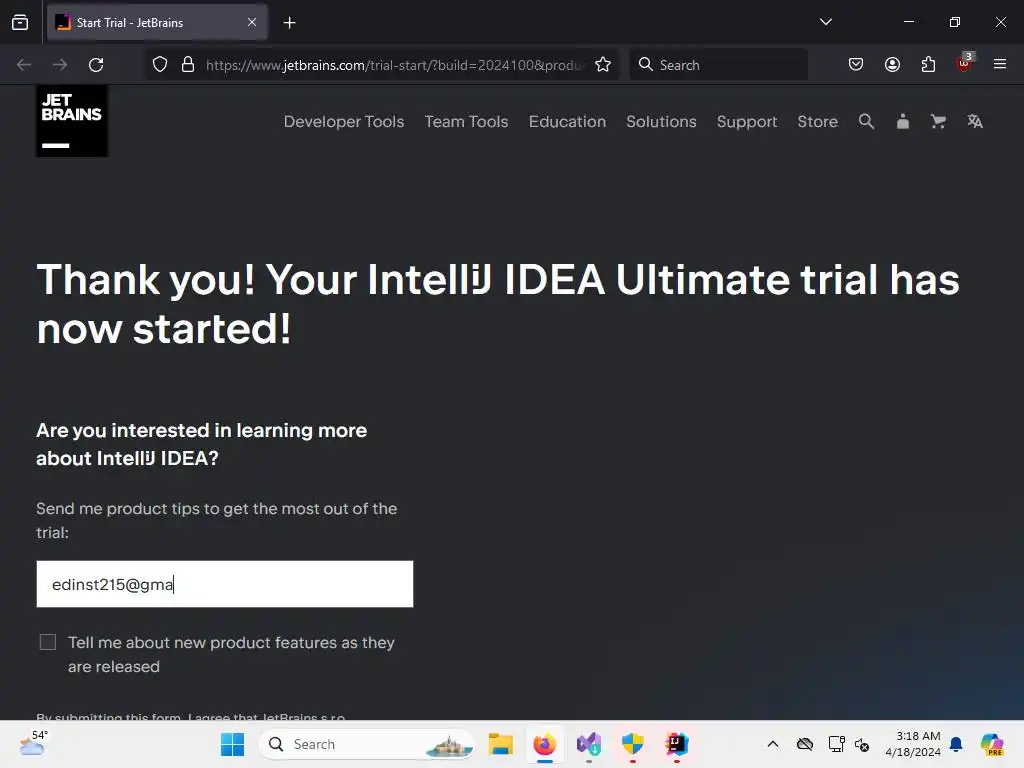
Task: Open a new browser tab
Action: pyautogui.click(x=289, y=23)
